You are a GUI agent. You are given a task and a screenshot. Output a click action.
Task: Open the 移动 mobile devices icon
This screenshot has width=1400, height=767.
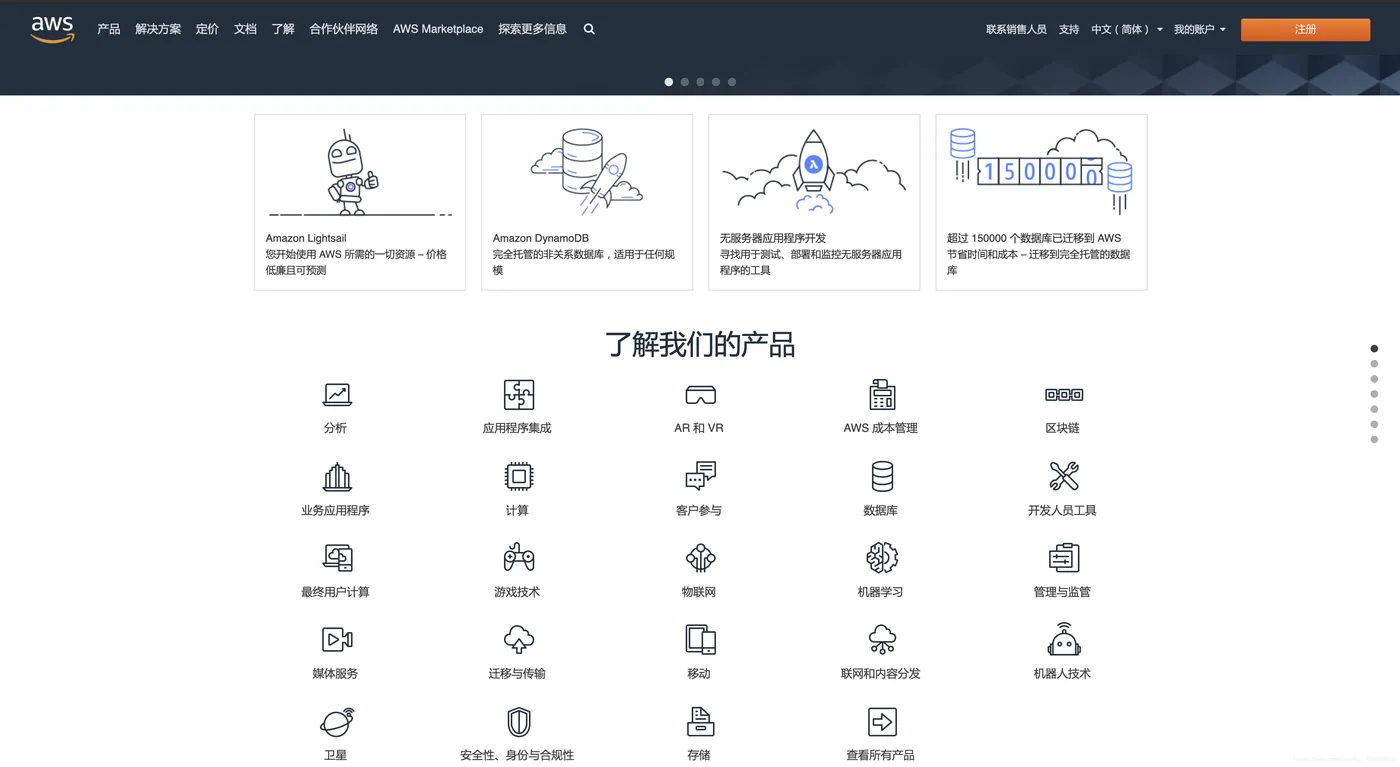(700, 639)
